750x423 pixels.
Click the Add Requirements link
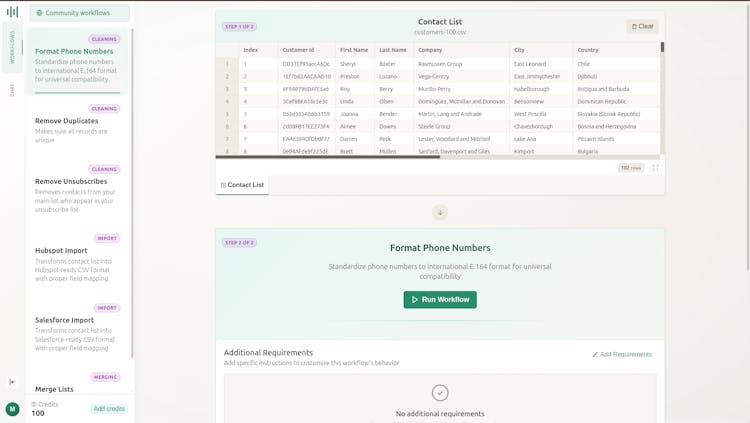pos(622,354)
